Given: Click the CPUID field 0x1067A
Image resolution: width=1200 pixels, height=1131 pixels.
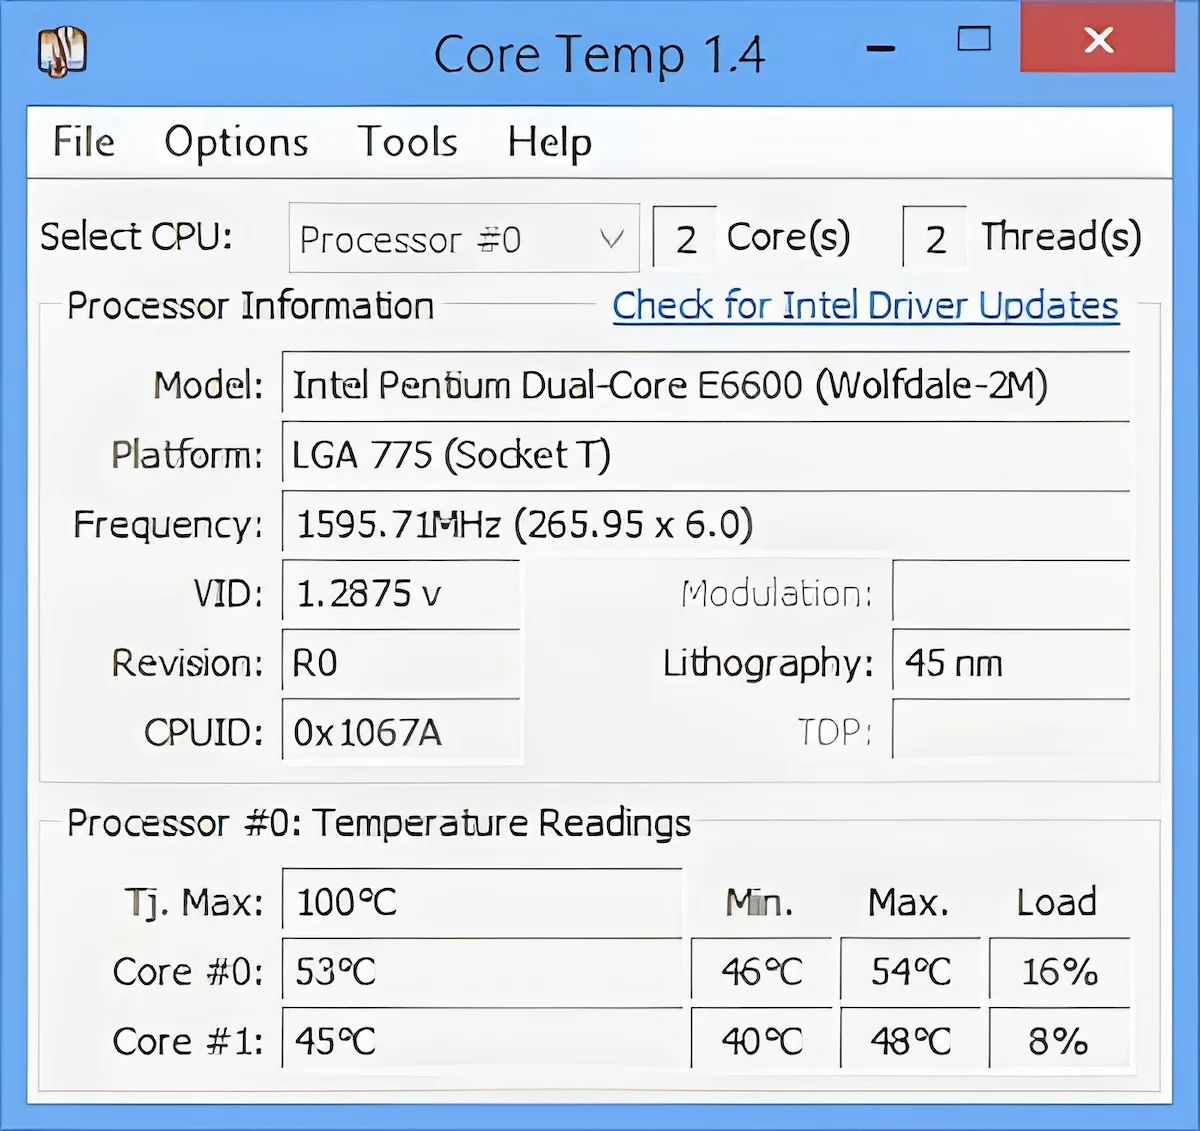Looking at the screenshot, I should [x=401, y=733].
